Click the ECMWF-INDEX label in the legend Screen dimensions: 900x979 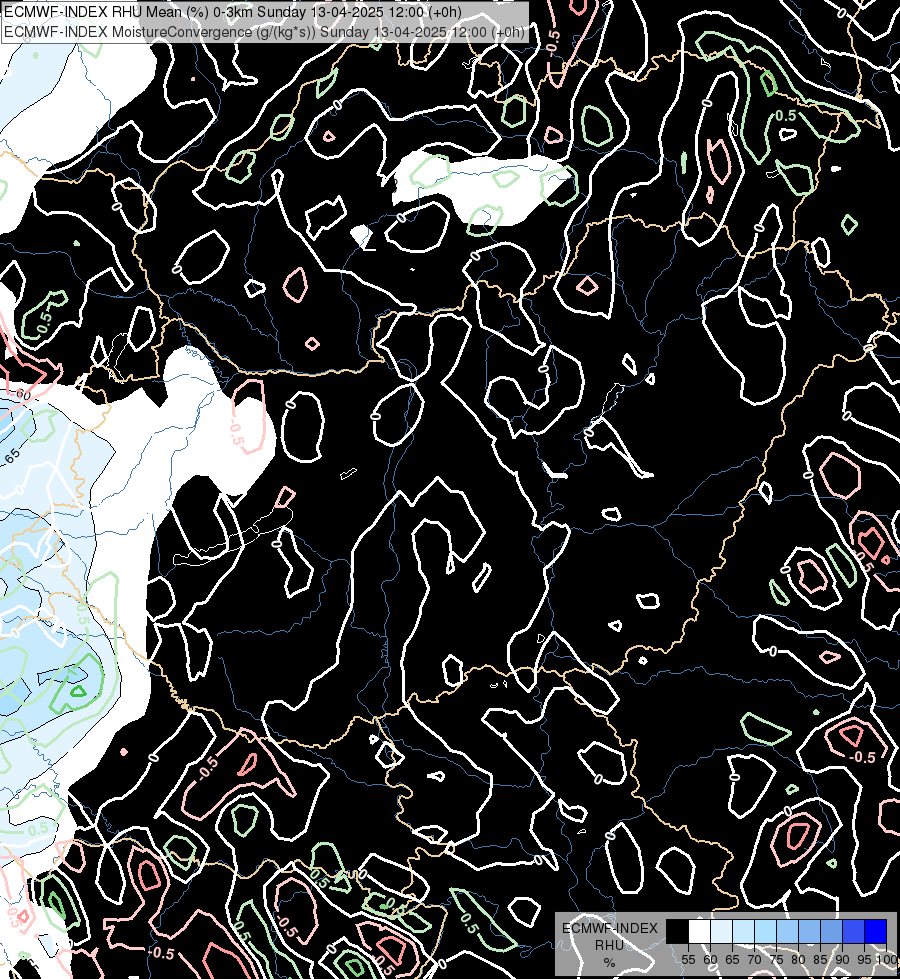[x=610, y=928]
